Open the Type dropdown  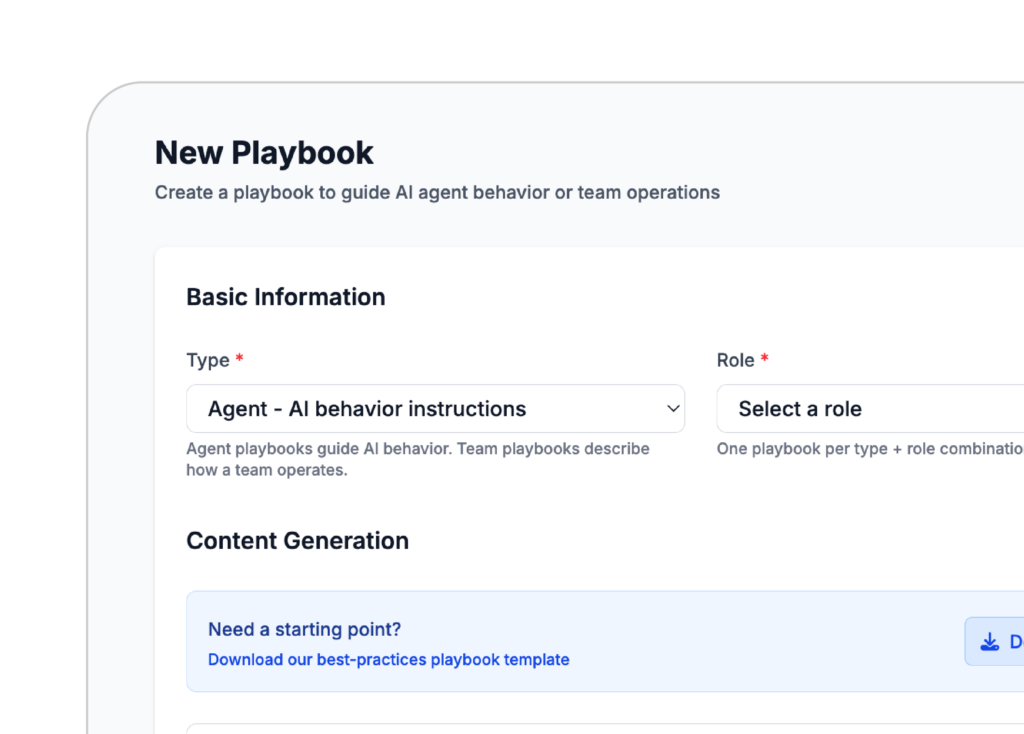(435, 409)
